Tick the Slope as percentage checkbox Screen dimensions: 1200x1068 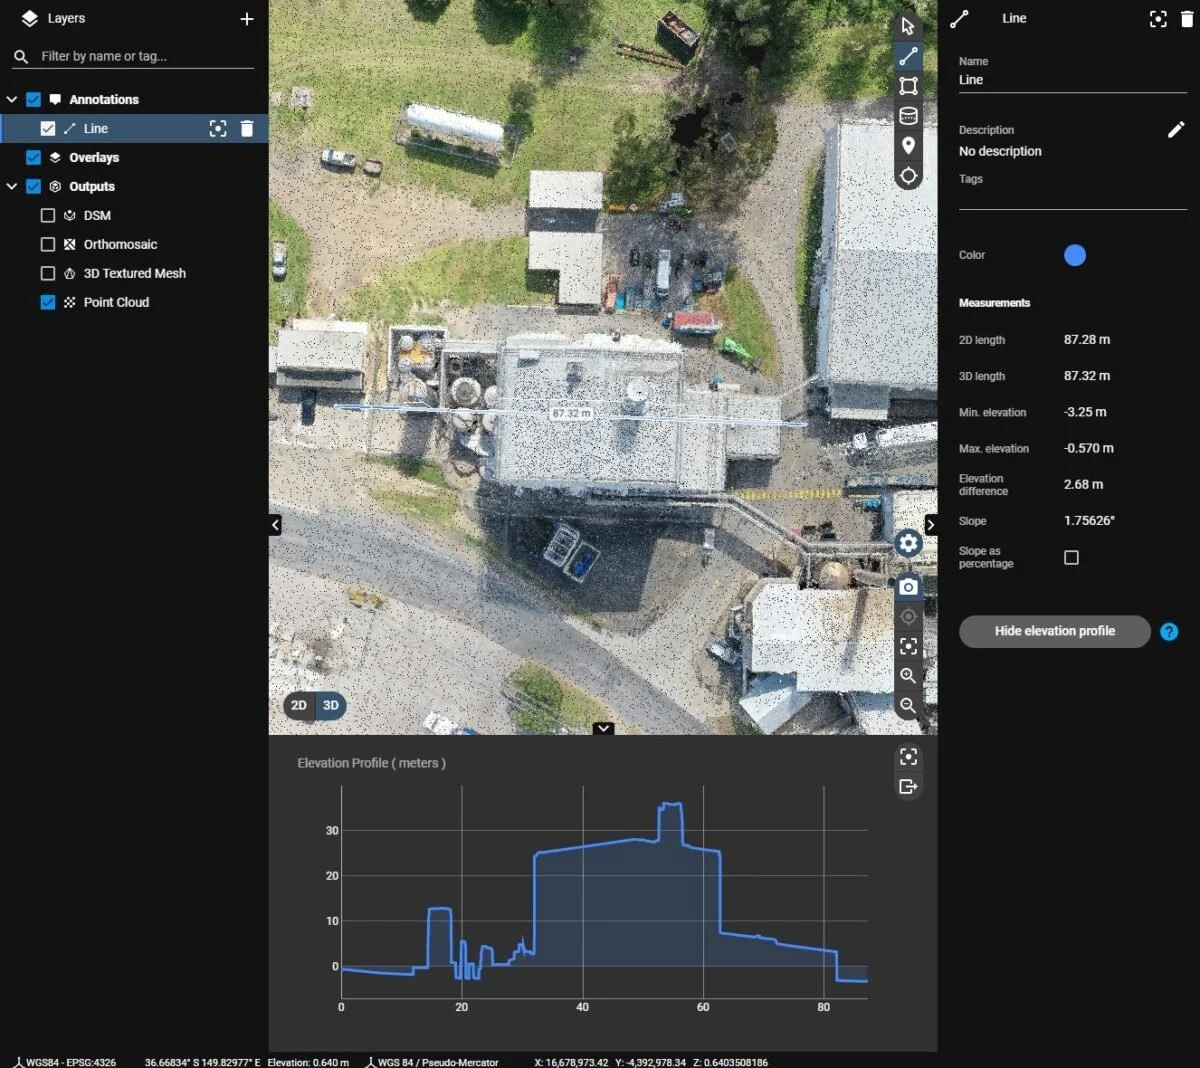pos(1071,557)
